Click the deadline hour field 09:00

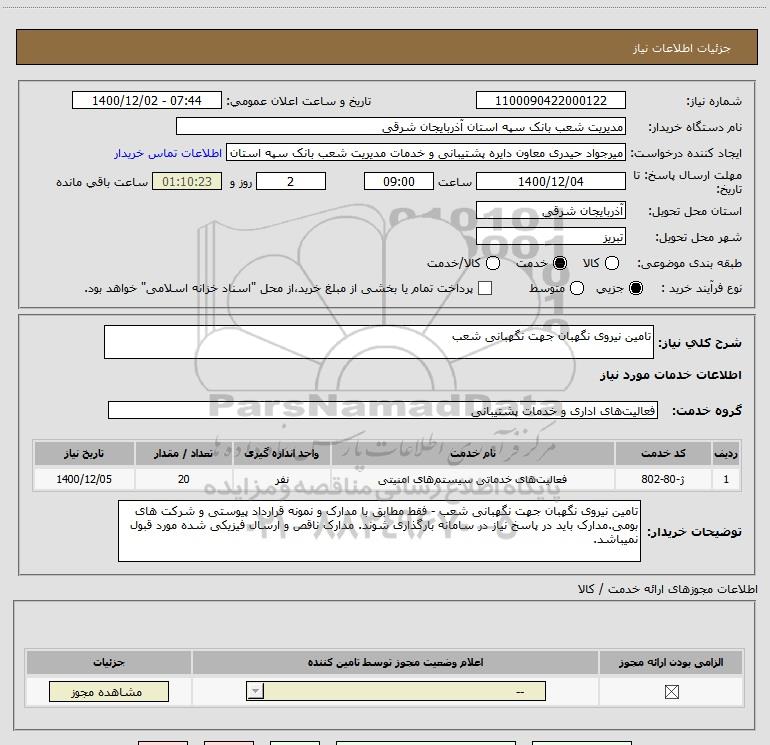(399, 181)
